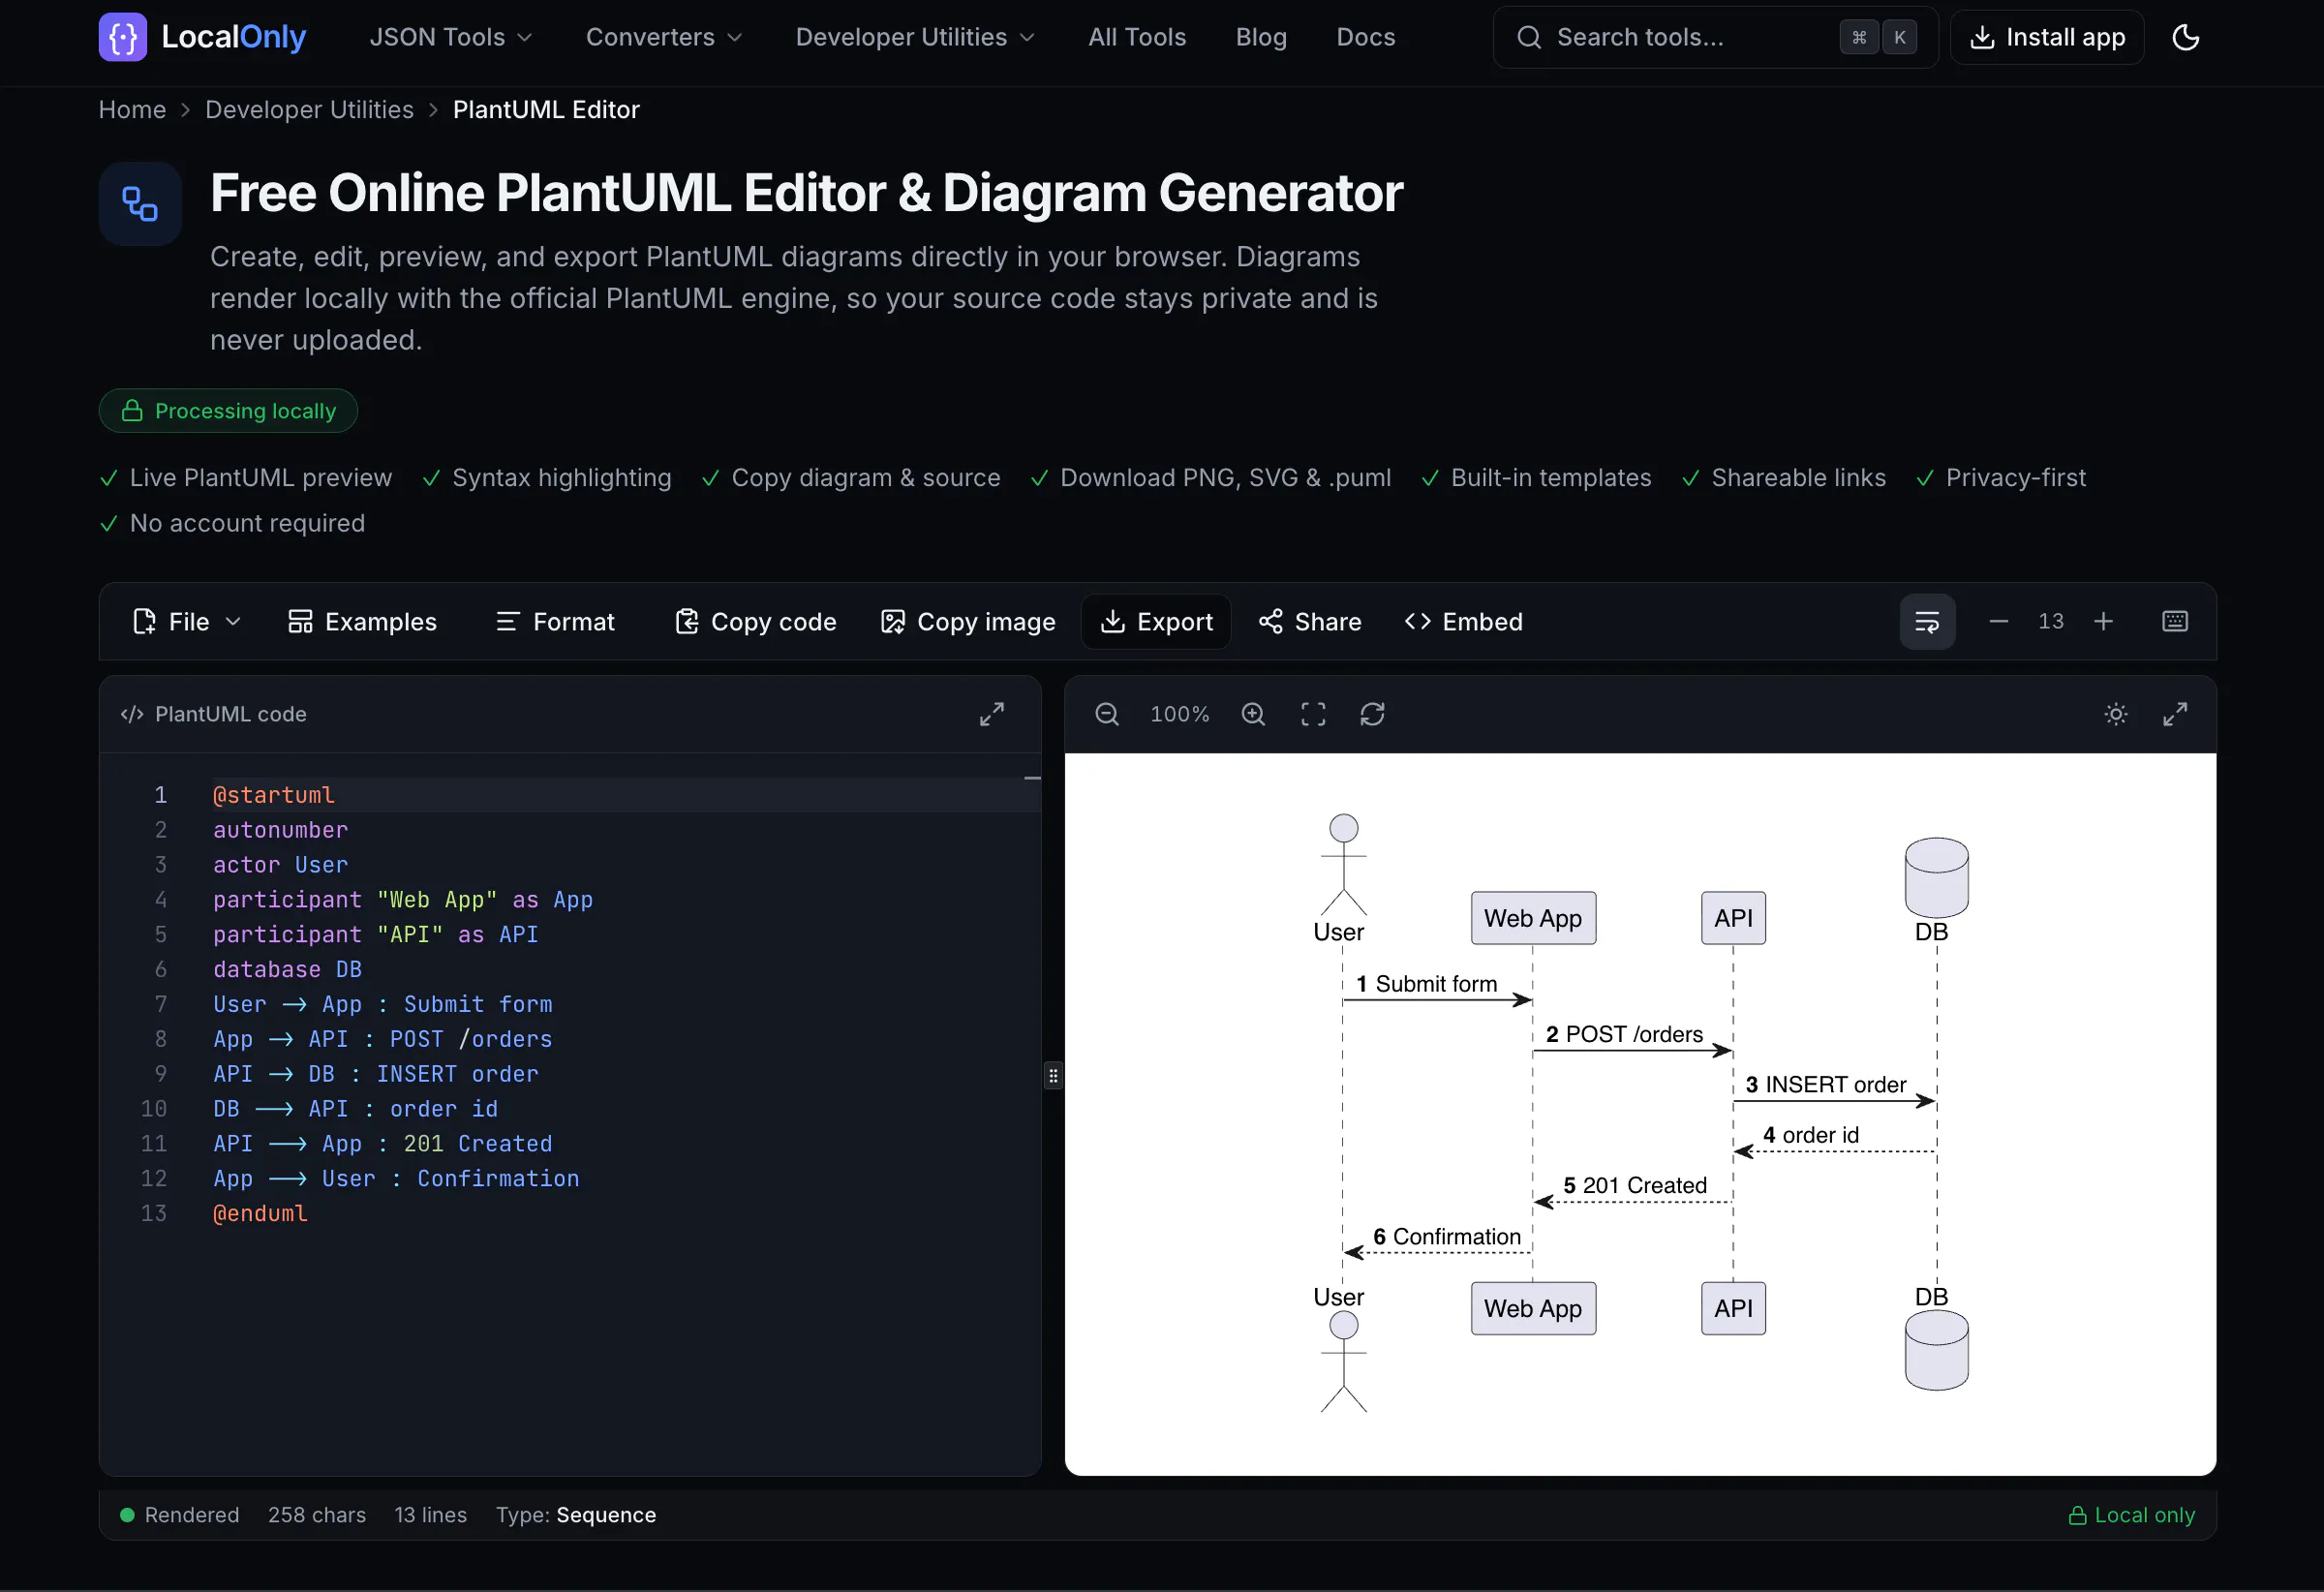Fit diagram to view
Screen dimensions: 2324x1592
click(1313, 714)
